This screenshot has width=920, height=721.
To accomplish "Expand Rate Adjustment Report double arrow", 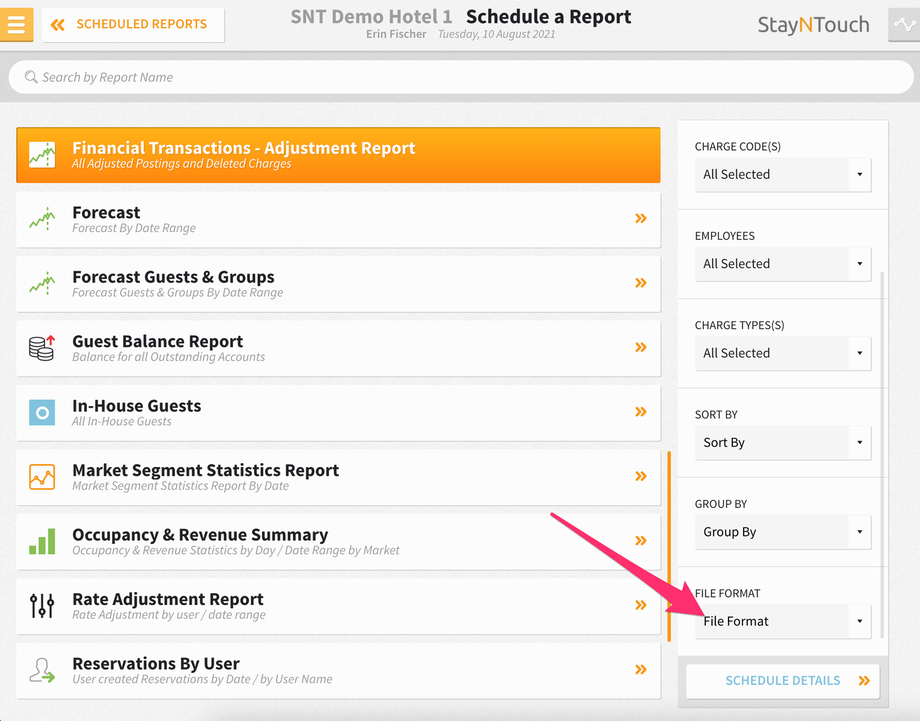I will [641, 605].
